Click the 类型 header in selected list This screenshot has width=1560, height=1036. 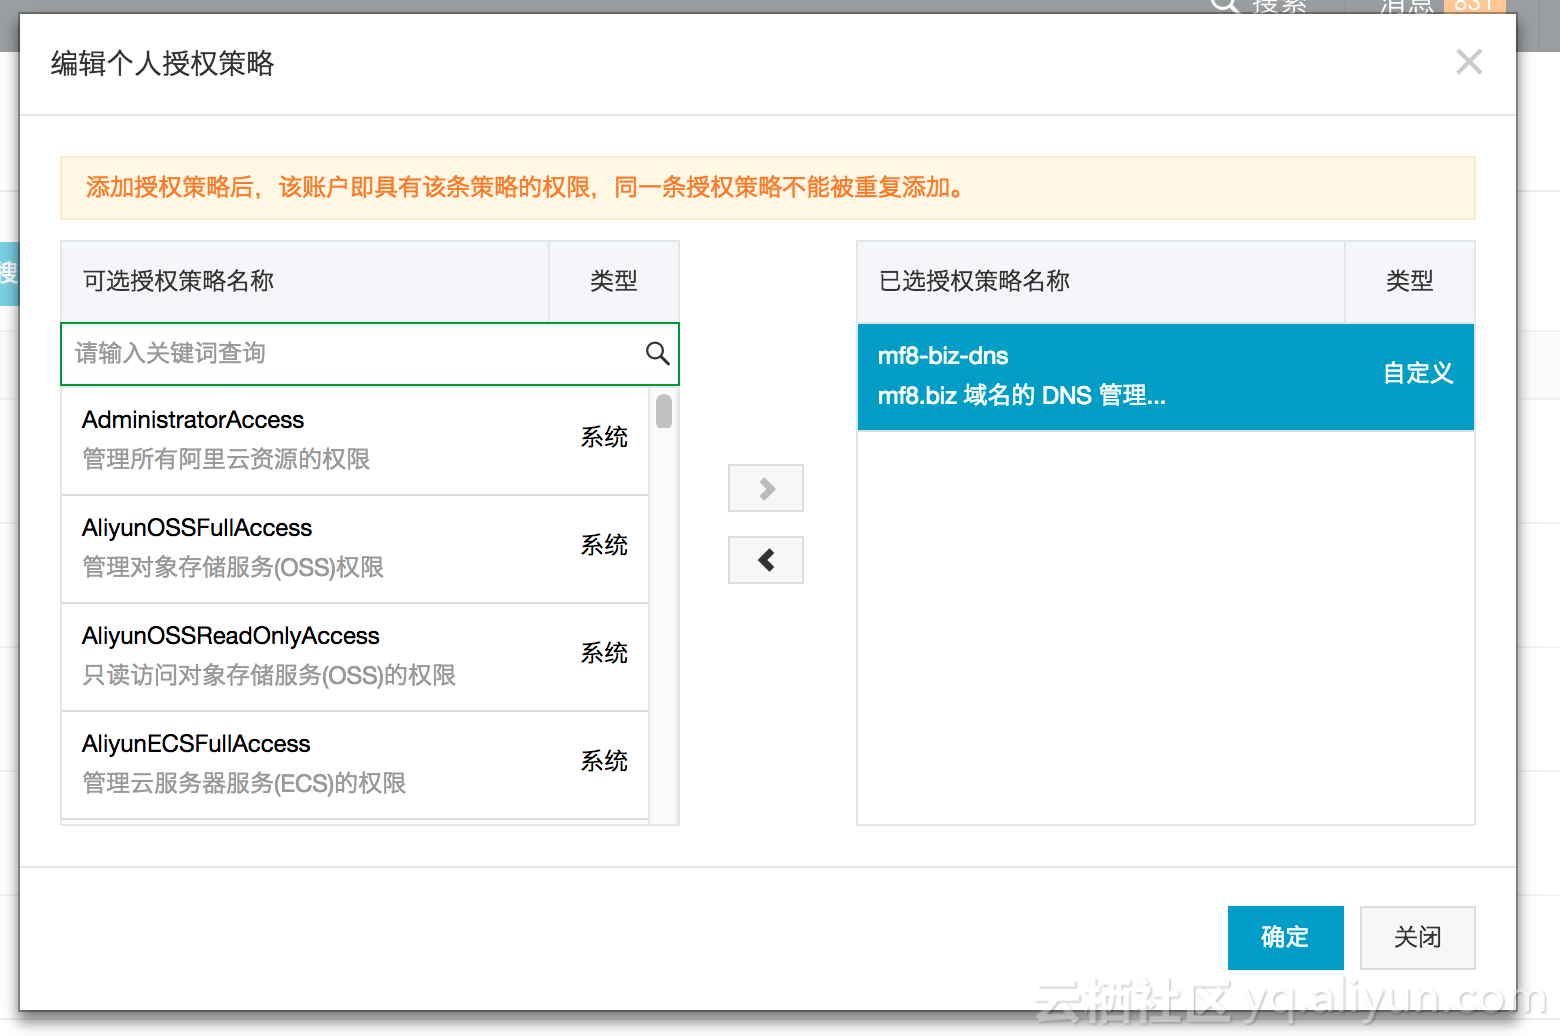[1410, 281]
